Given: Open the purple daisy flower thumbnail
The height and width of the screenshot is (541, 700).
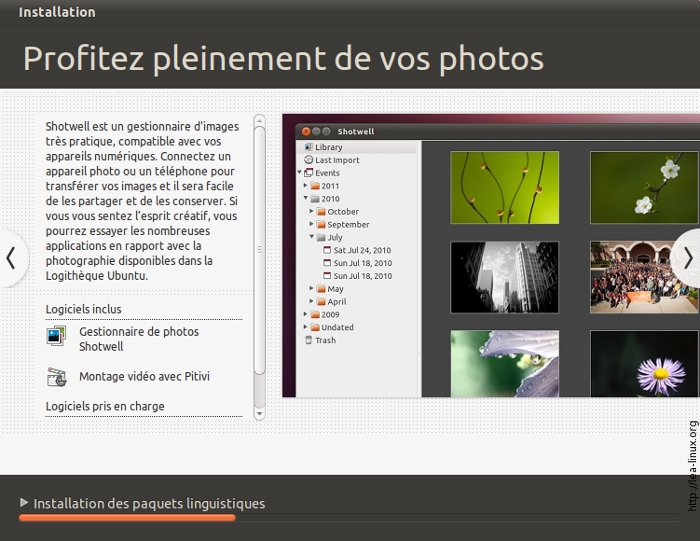Looking at the screenshot, I should (x=643, y=364).
